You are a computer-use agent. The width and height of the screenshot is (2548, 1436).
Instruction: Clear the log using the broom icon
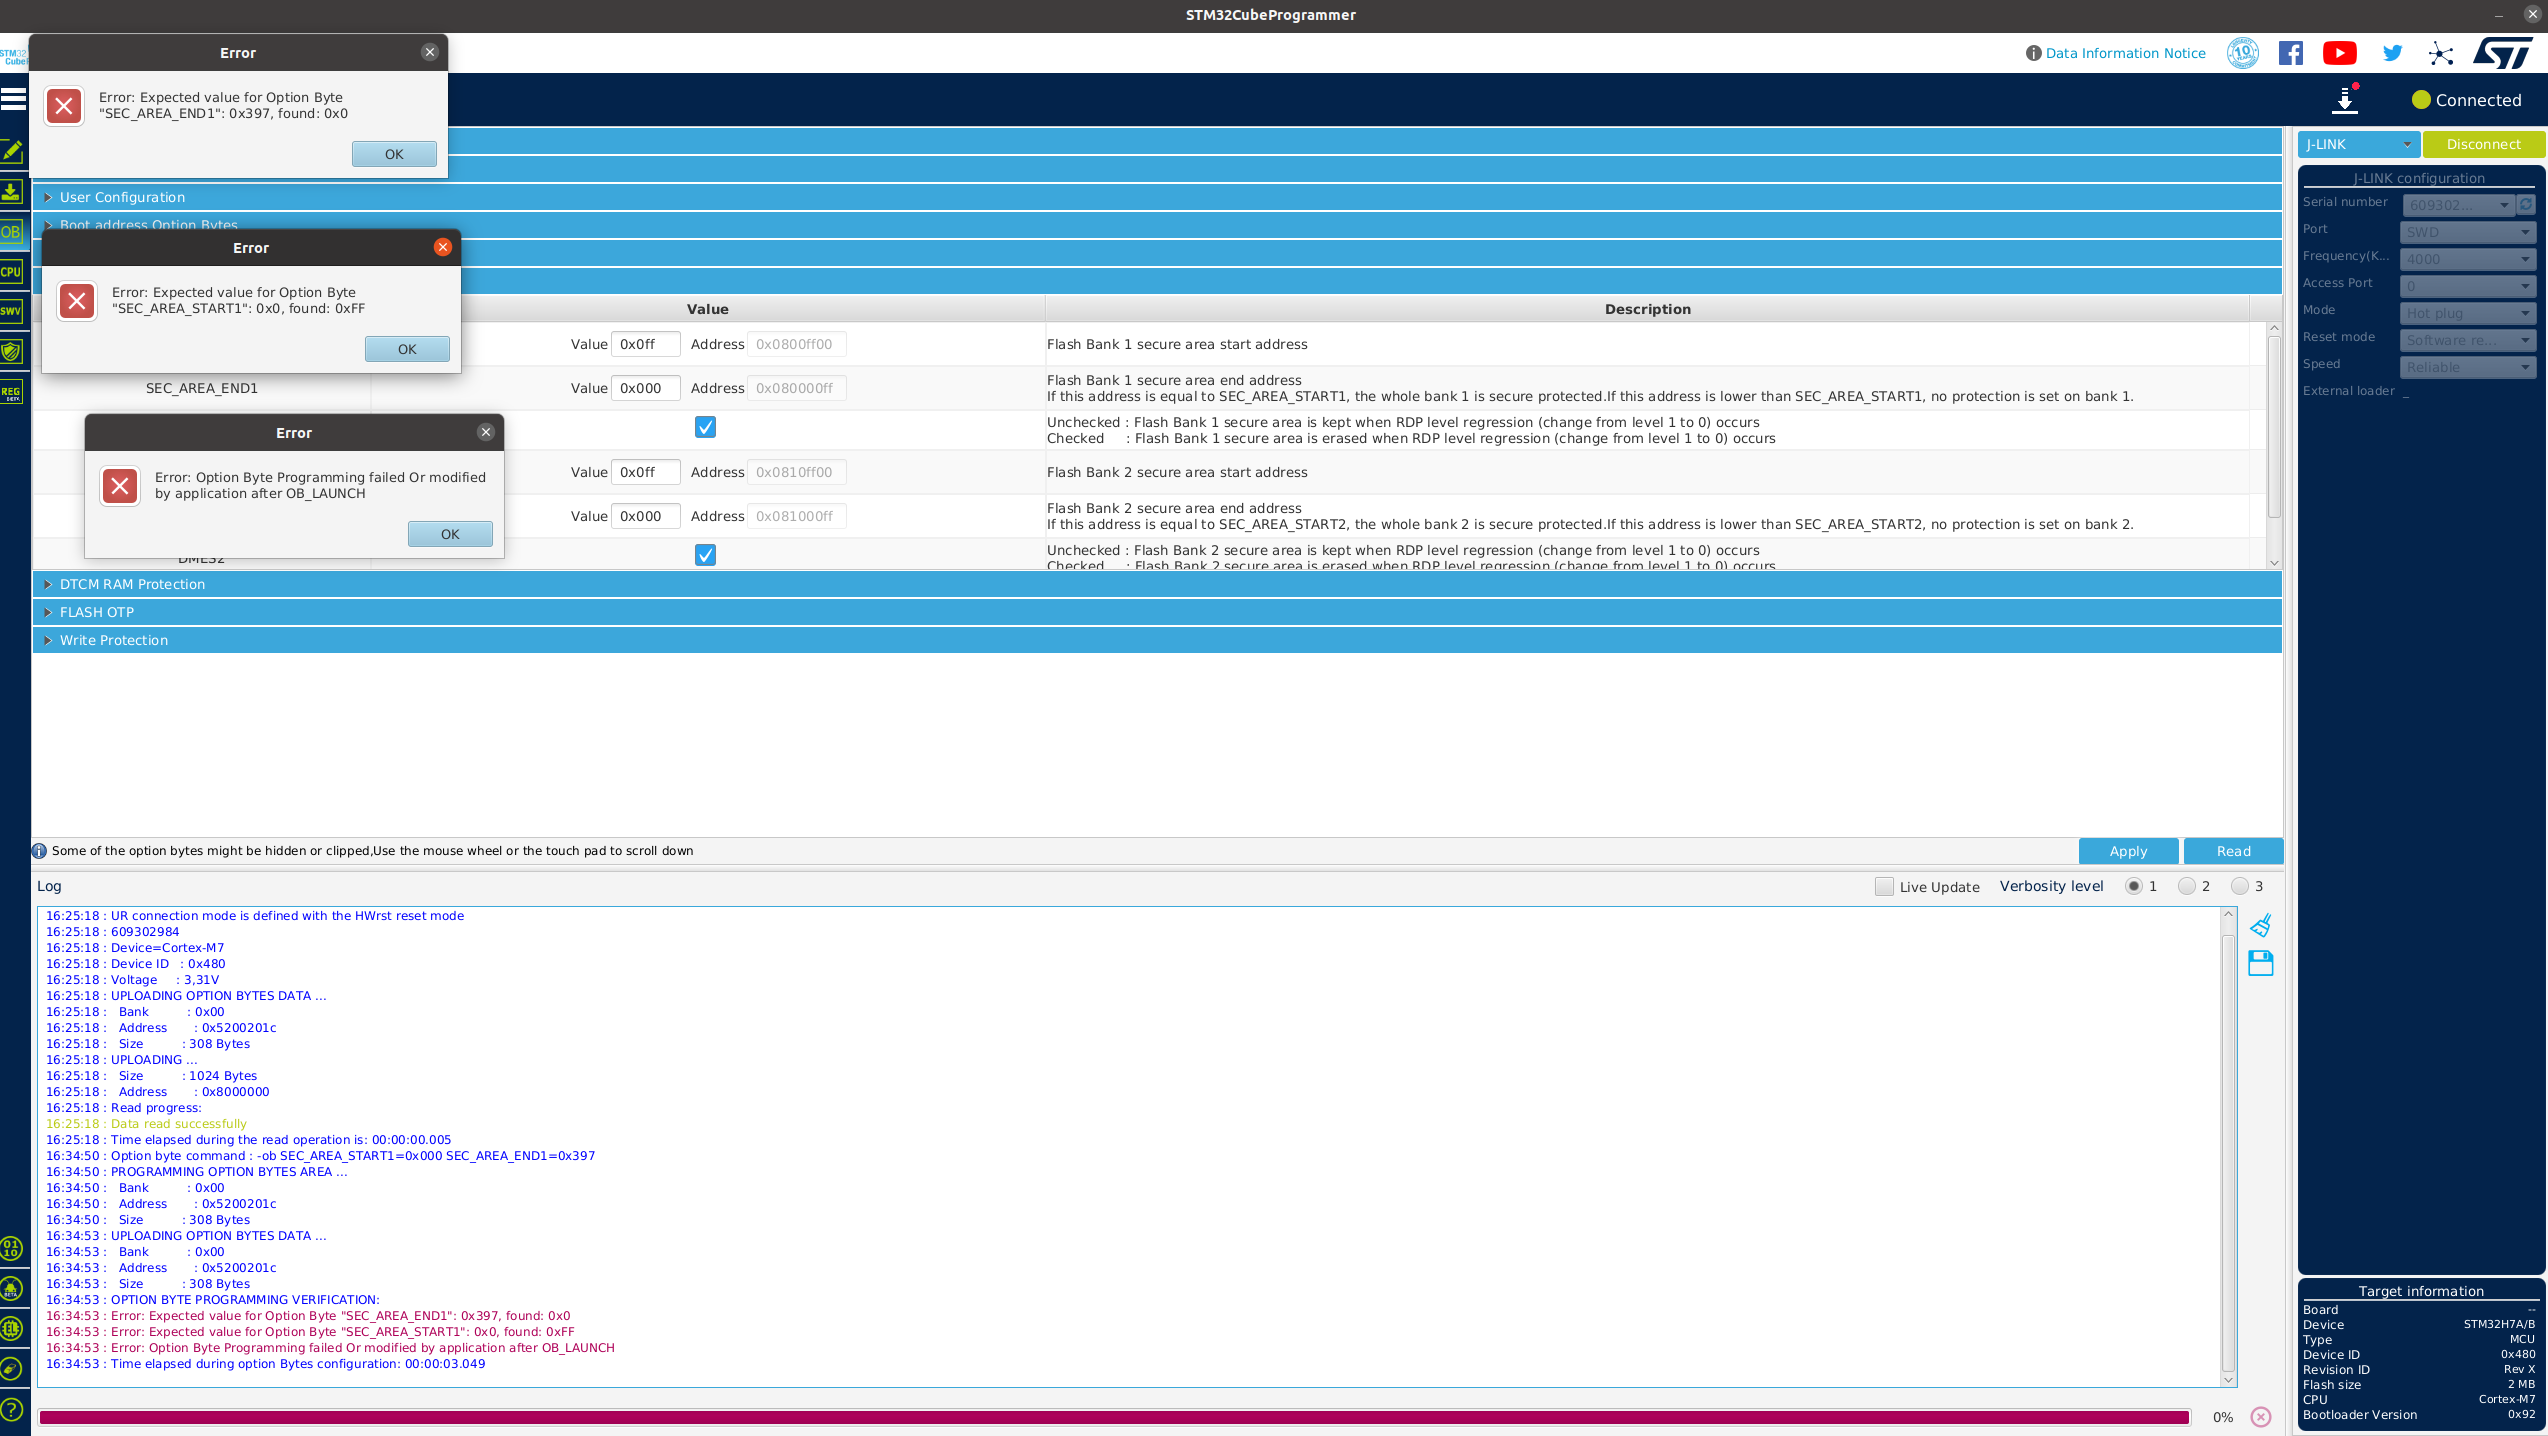(x=2261, y=924)
